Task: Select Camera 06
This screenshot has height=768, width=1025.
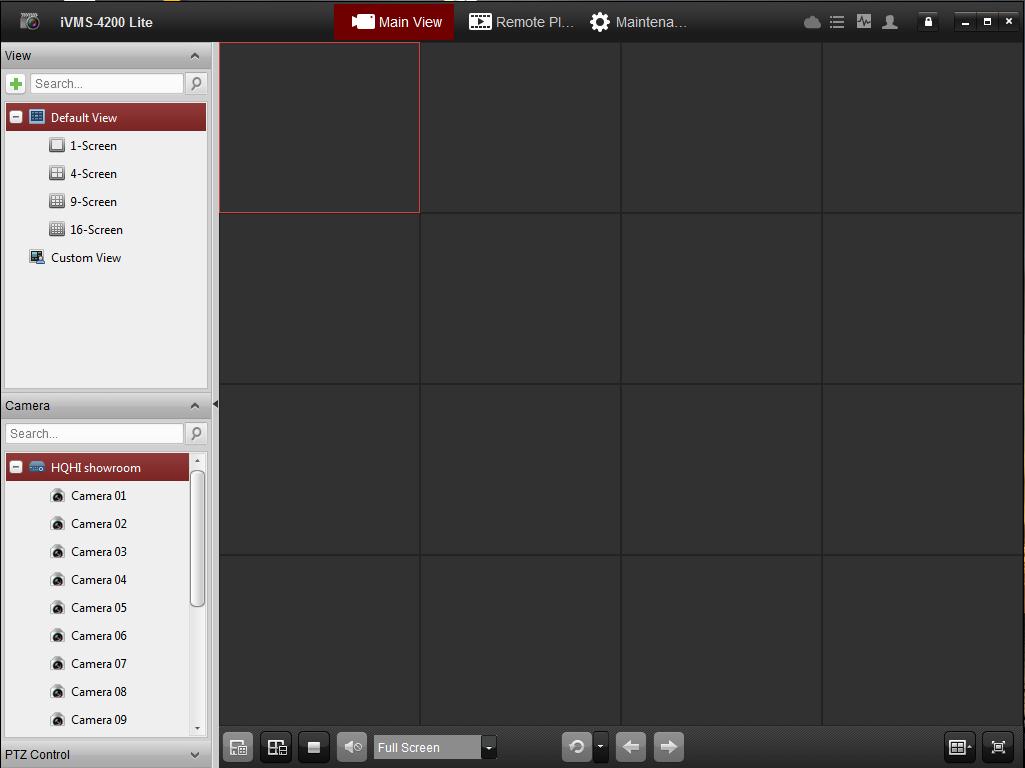Action: (98, 636)
